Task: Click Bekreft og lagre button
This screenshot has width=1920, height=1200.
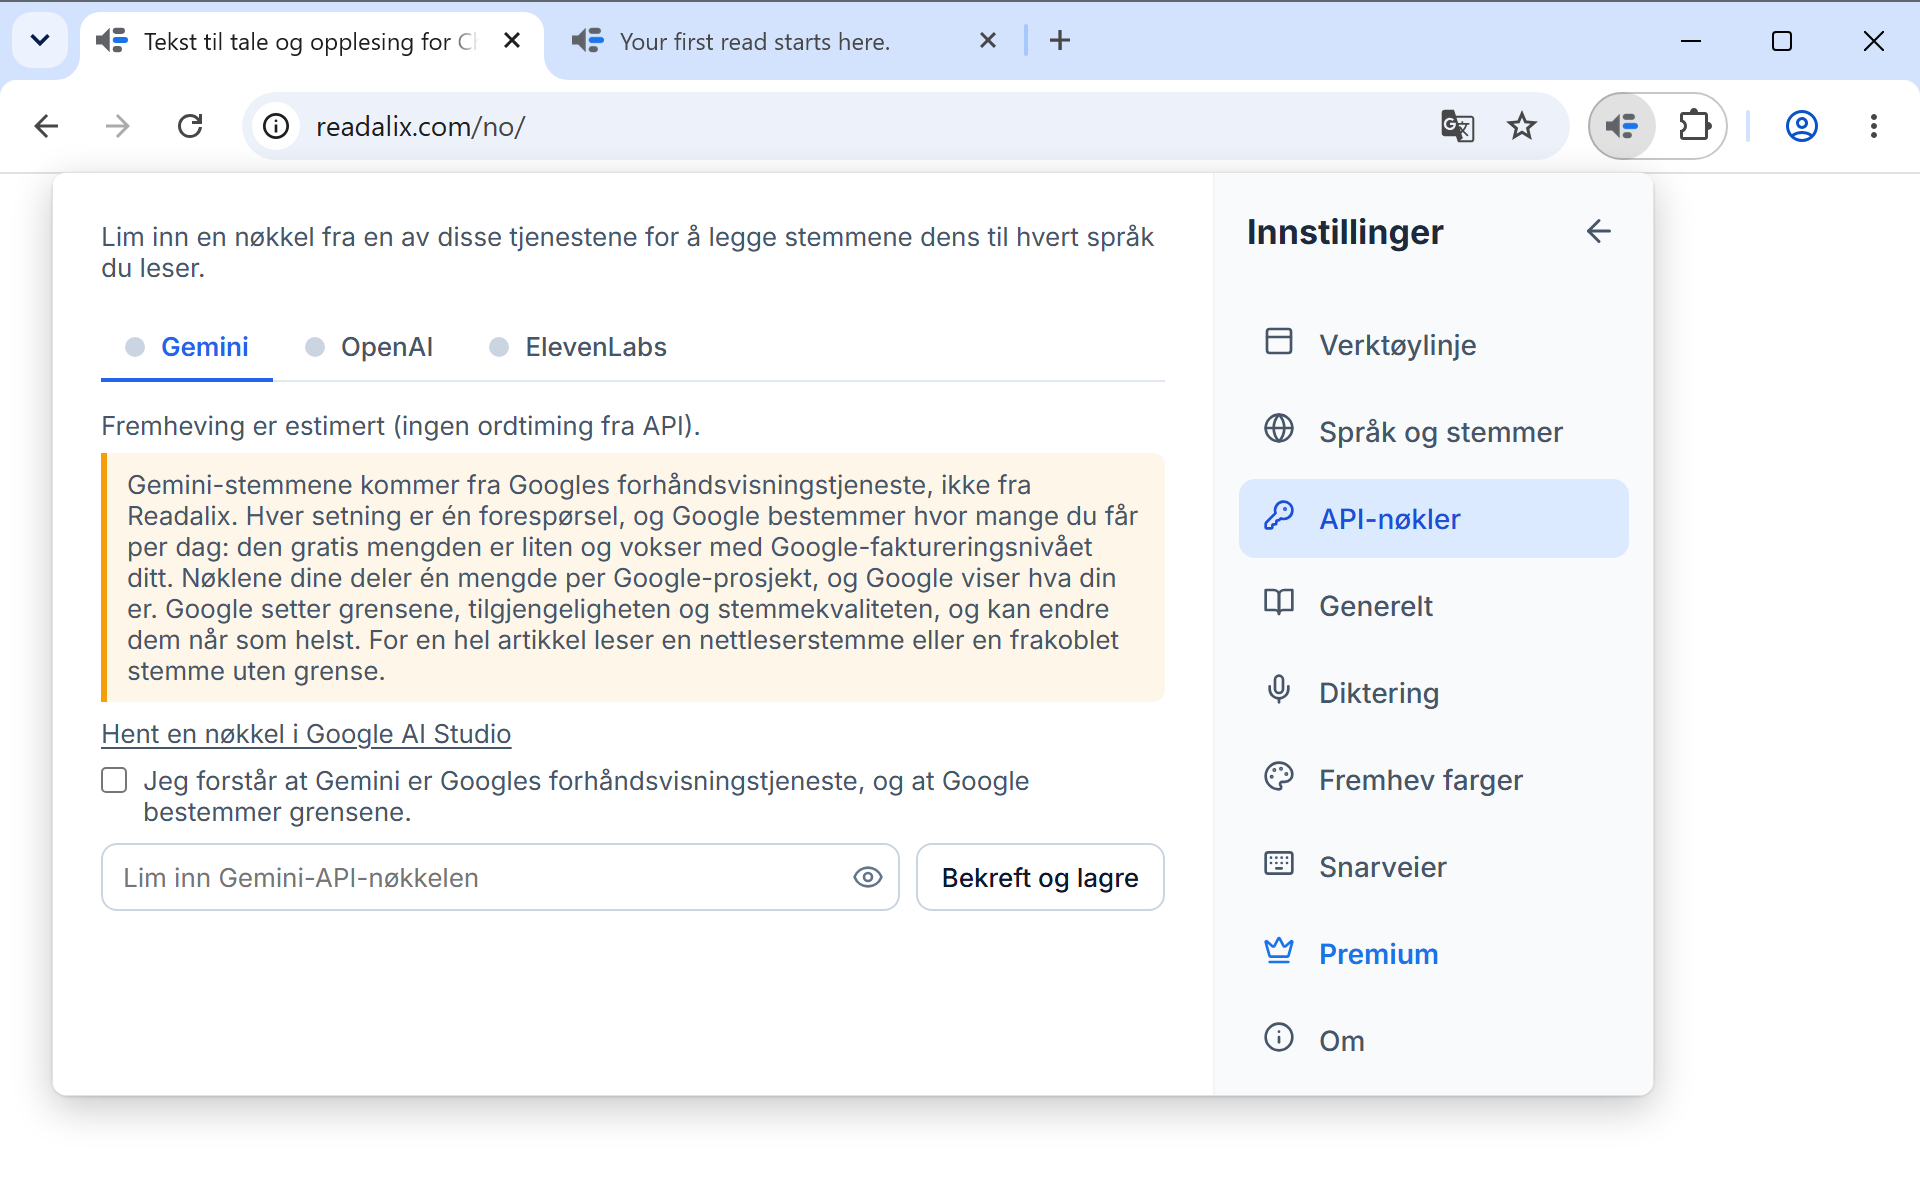Action: point(1040,877)
